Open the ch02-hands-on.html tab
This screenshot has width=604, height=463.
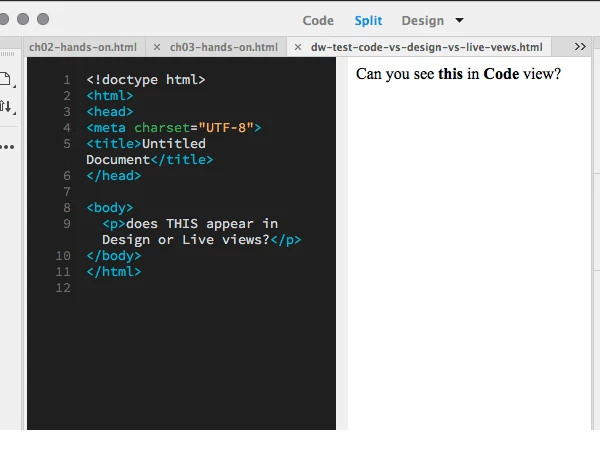coord(83,47)
